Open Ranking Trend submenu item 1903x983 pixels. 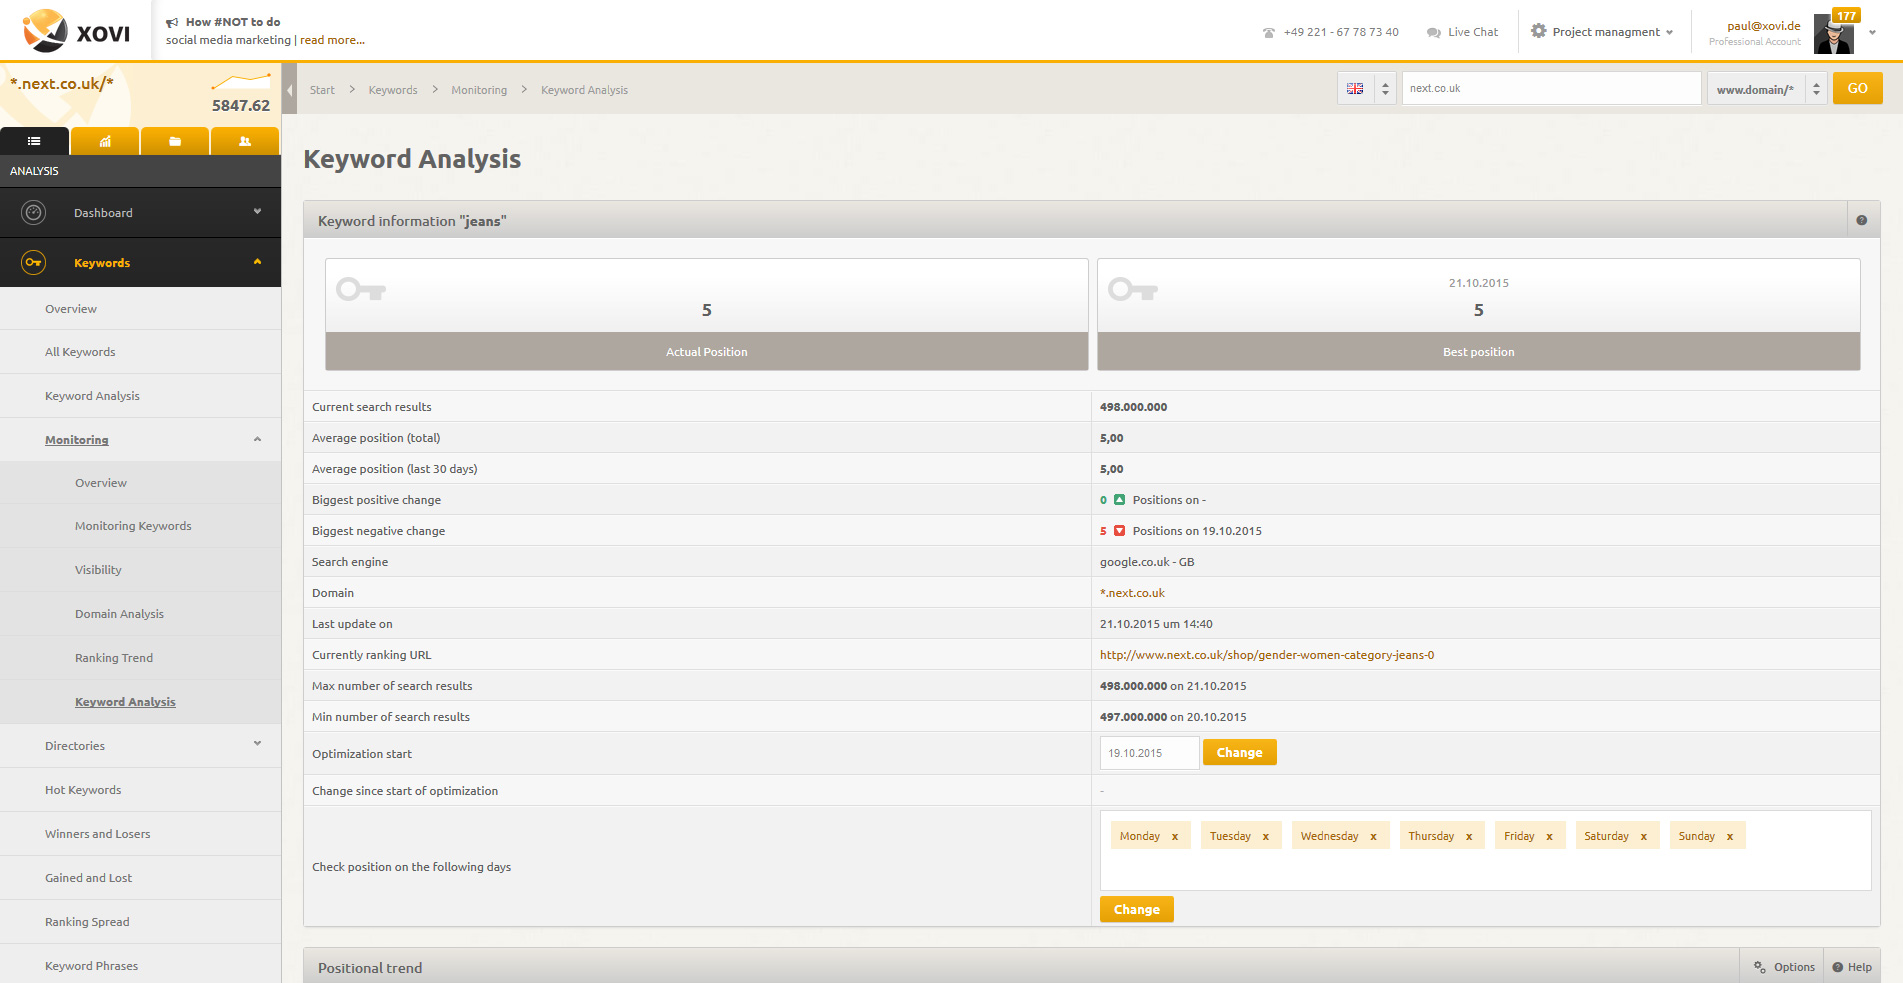pos(114,658)
